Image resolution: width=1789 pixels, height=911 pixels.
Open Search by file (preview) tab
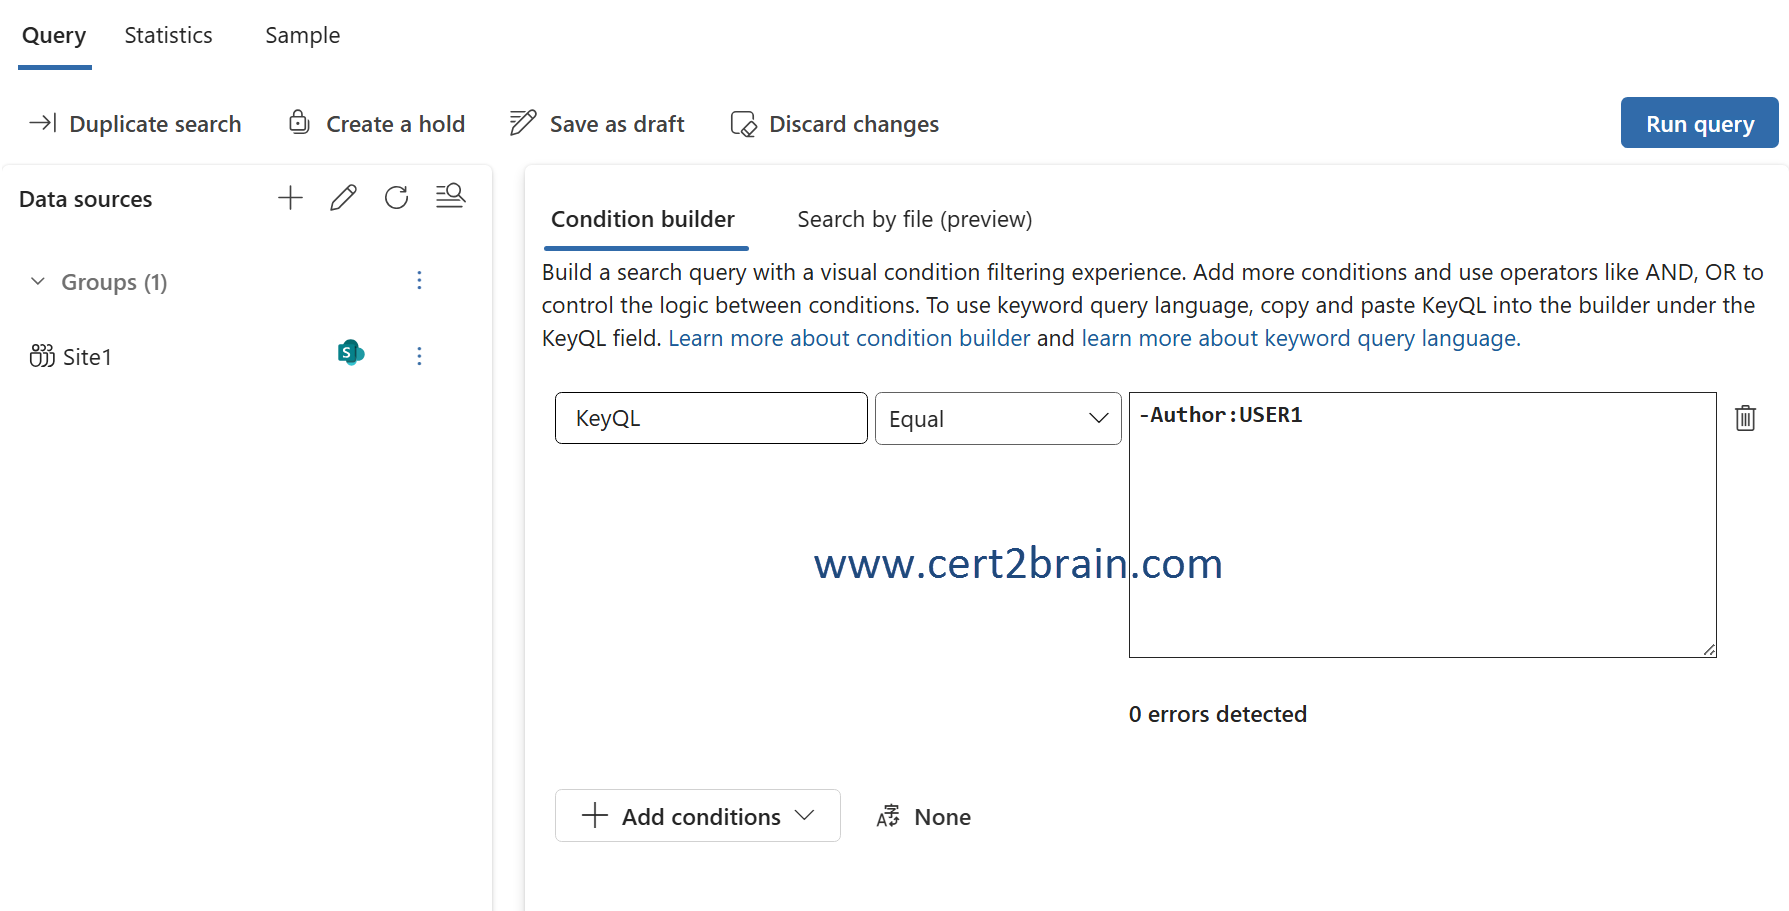click(914, 219)
